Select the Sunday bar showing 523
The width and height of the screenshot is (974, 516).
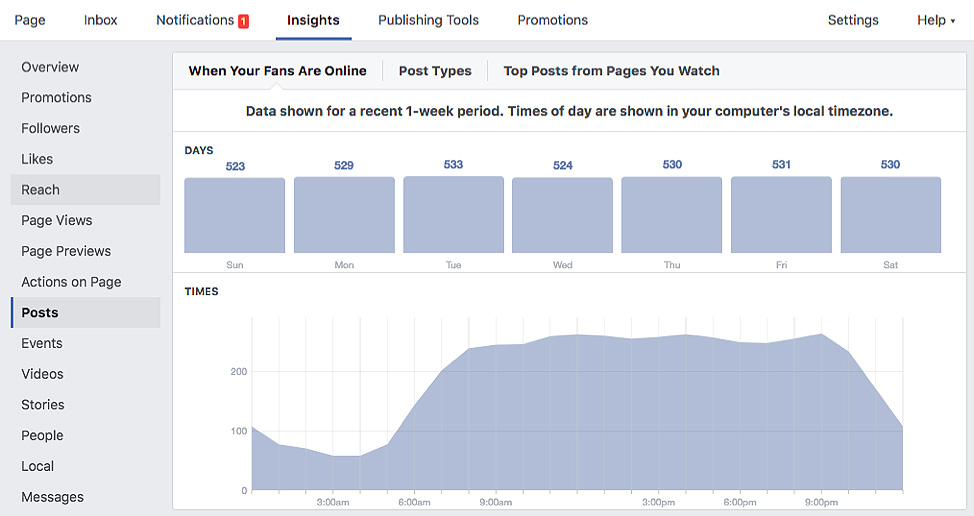coord(235,215)
